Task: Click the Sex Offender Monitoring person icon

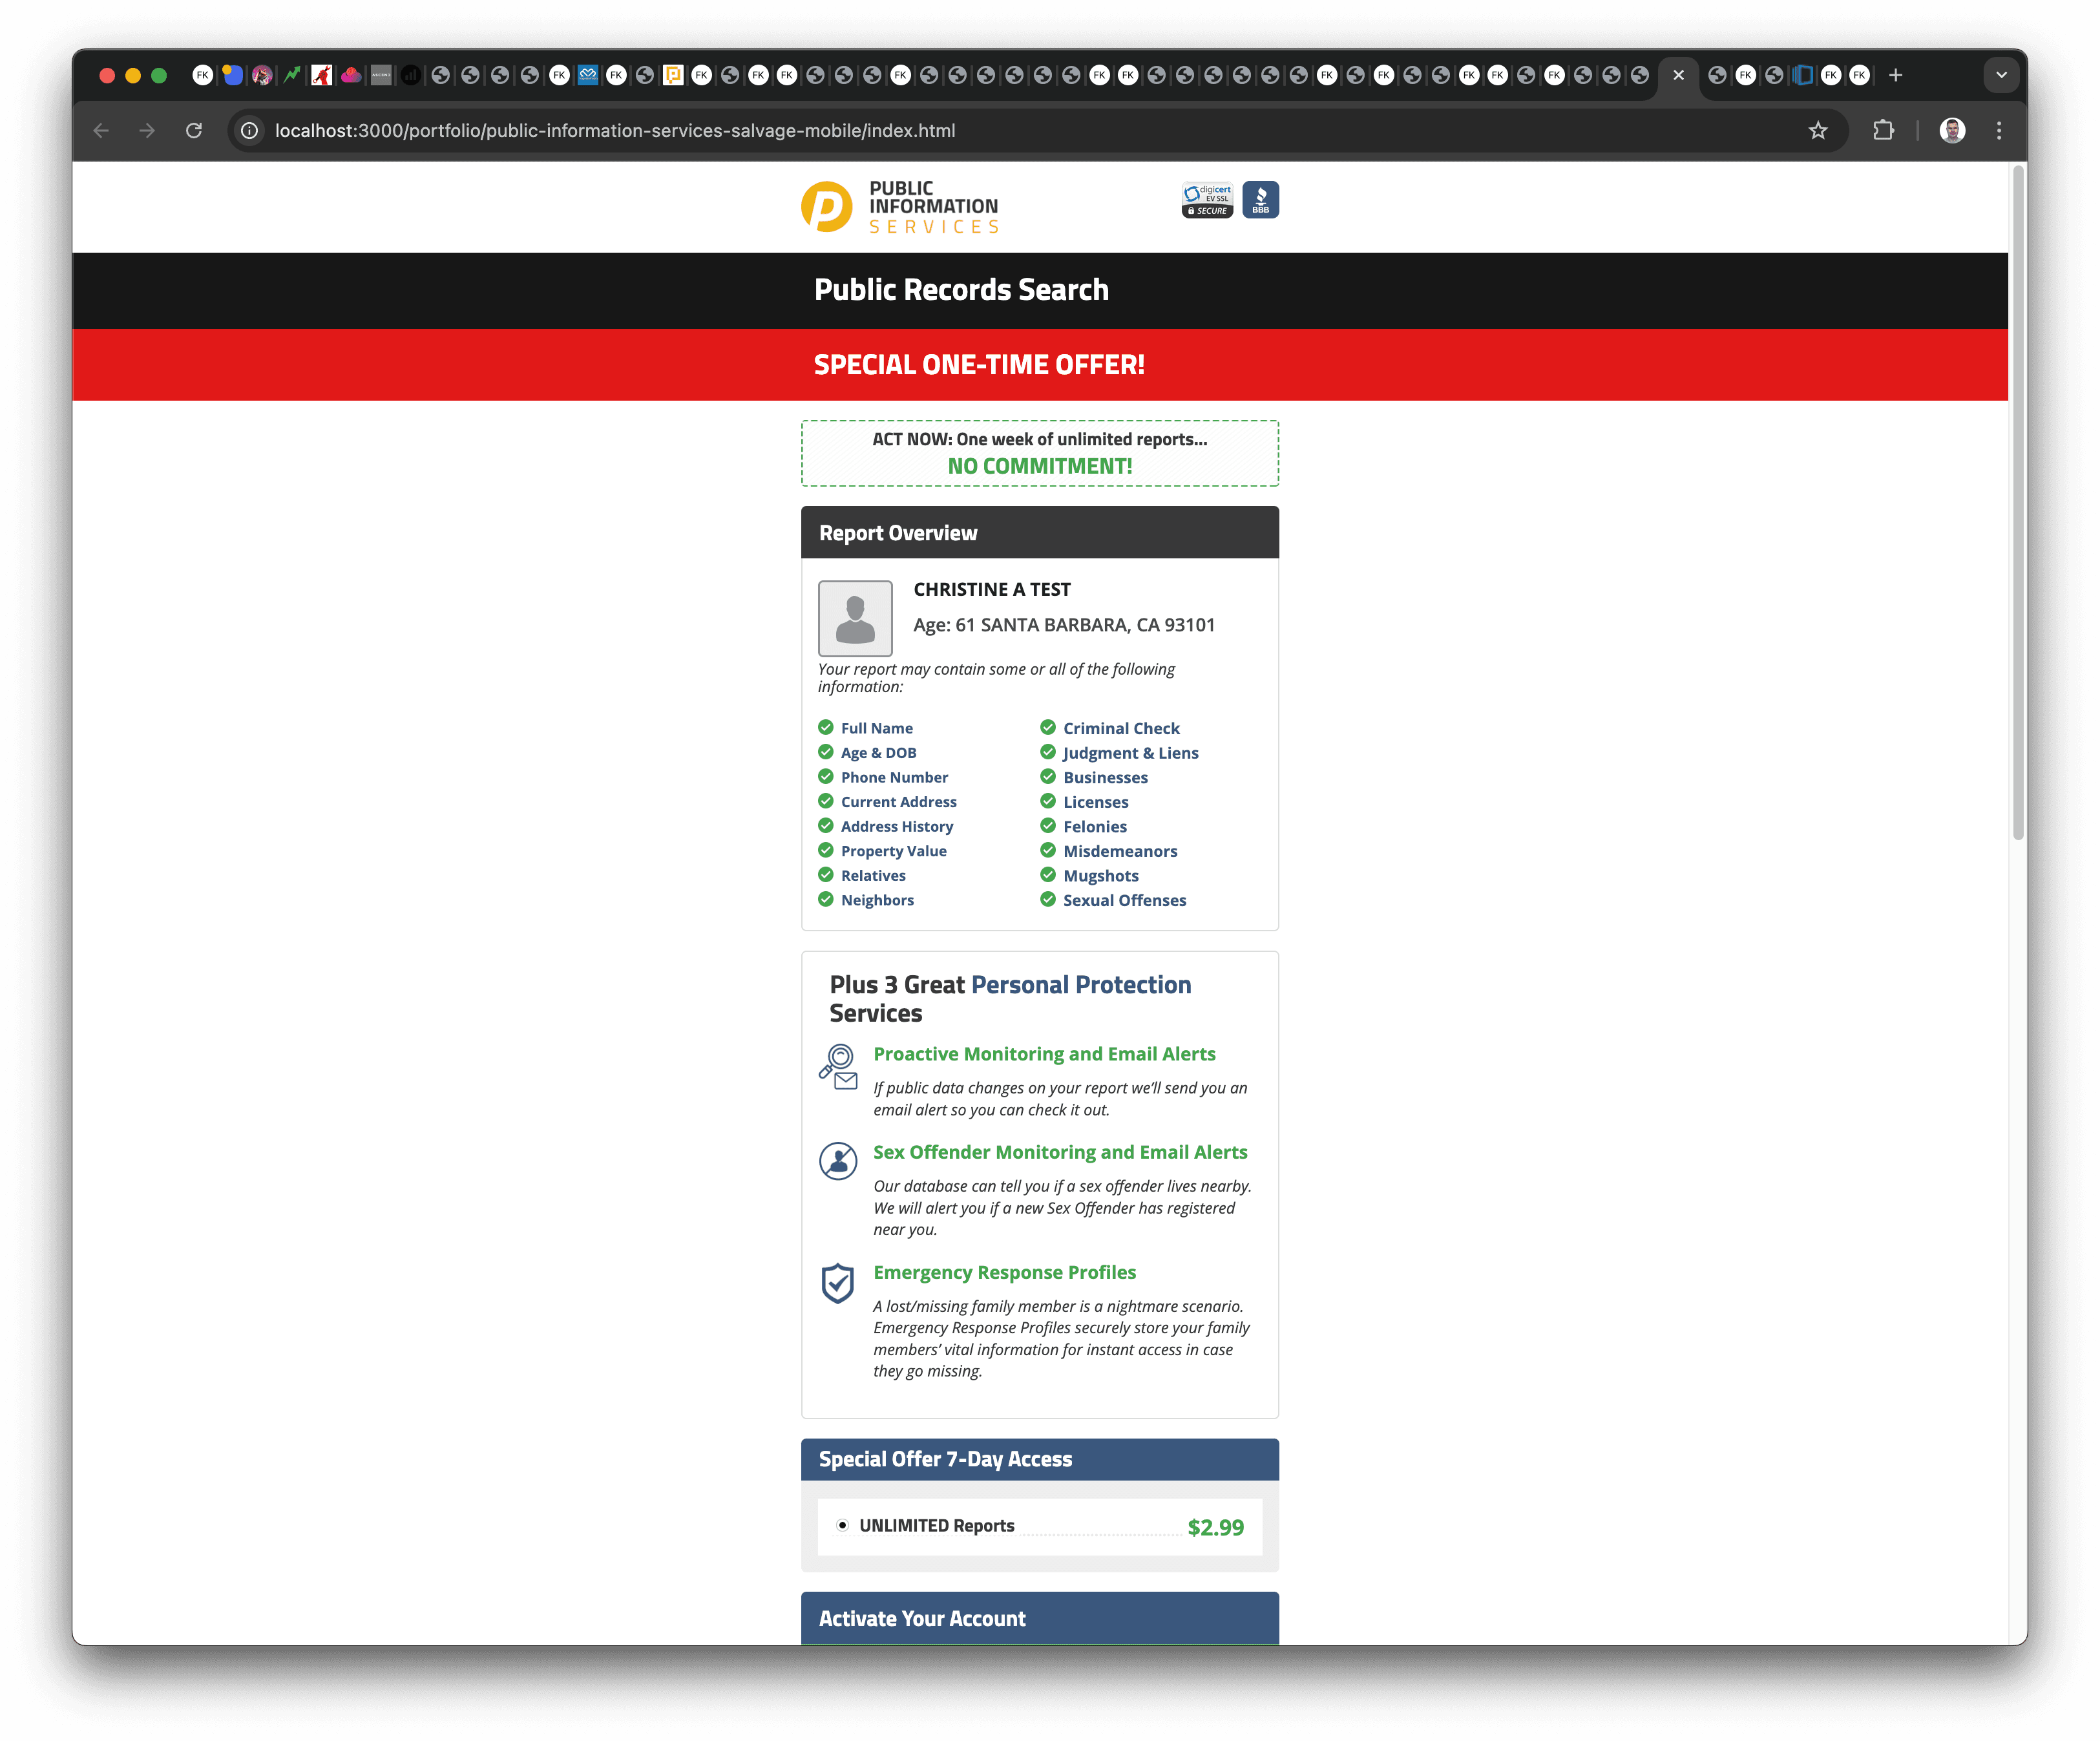Action: point(838,1161)
